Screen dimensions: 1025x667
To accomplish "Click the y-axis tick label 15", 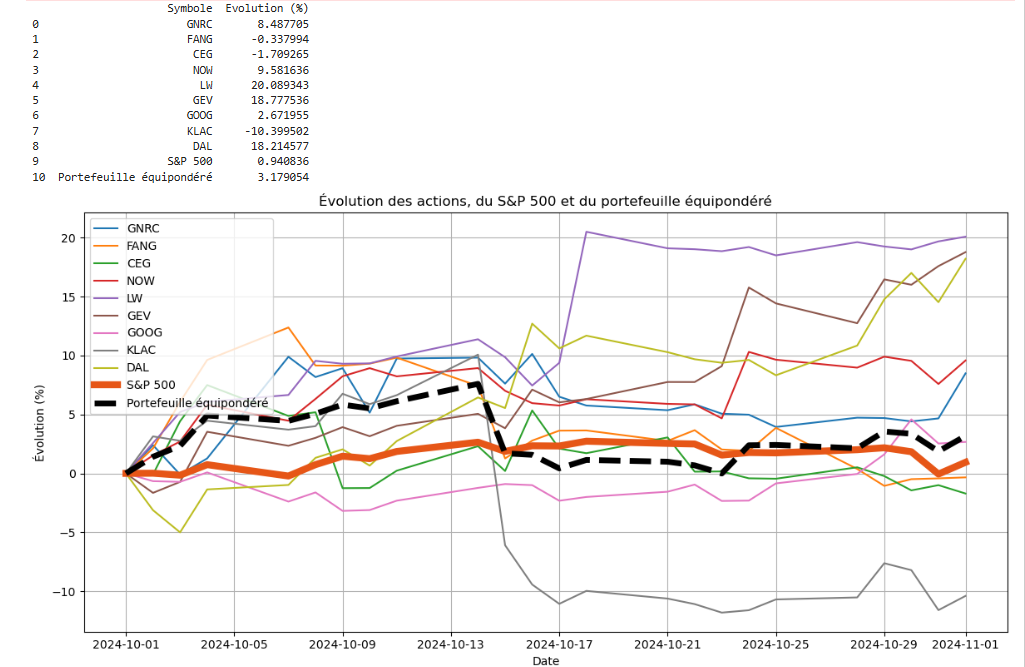I will tap(69, 297).
